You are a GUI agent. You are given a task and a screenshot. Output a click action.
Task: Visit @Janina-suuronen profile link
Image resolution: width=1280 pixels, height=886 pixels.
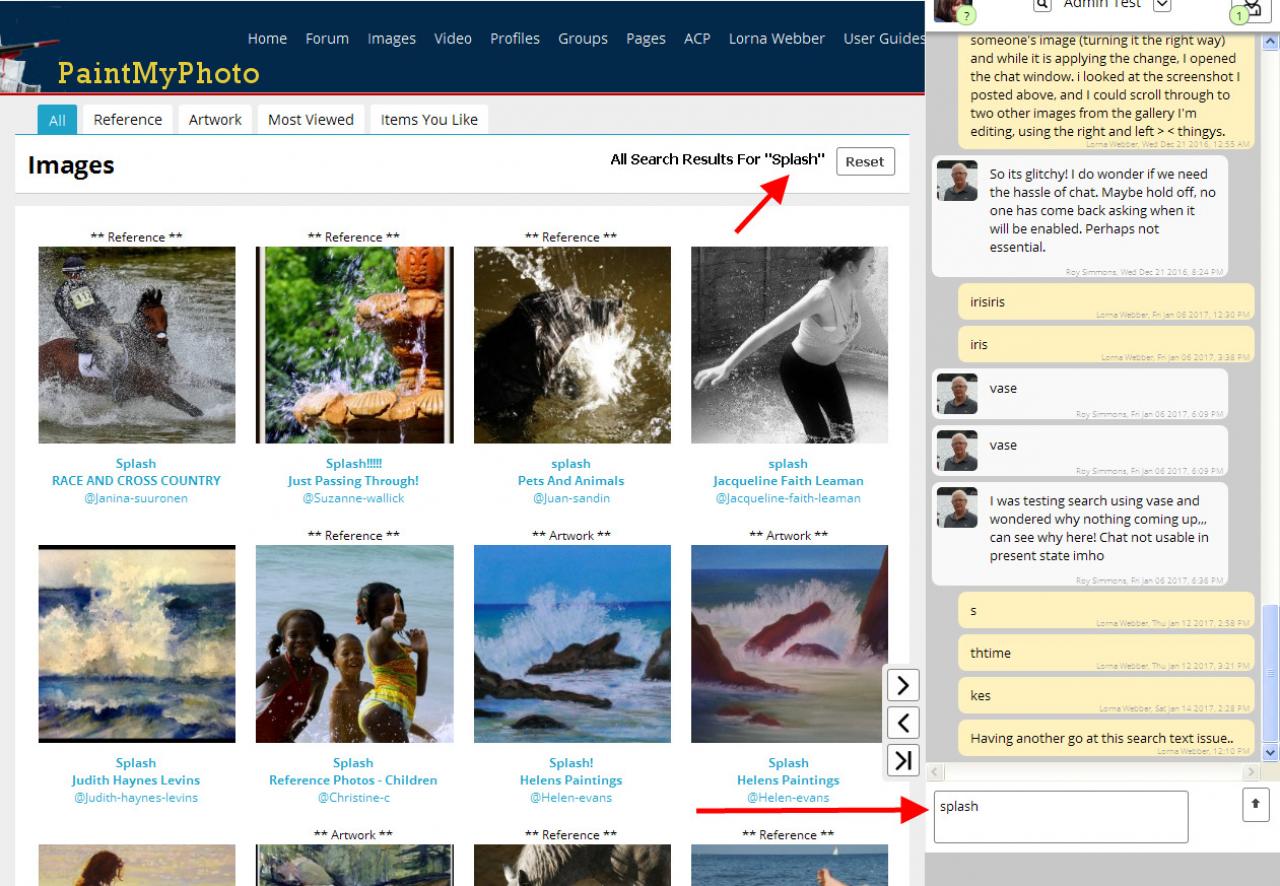(x=136, y=498)
